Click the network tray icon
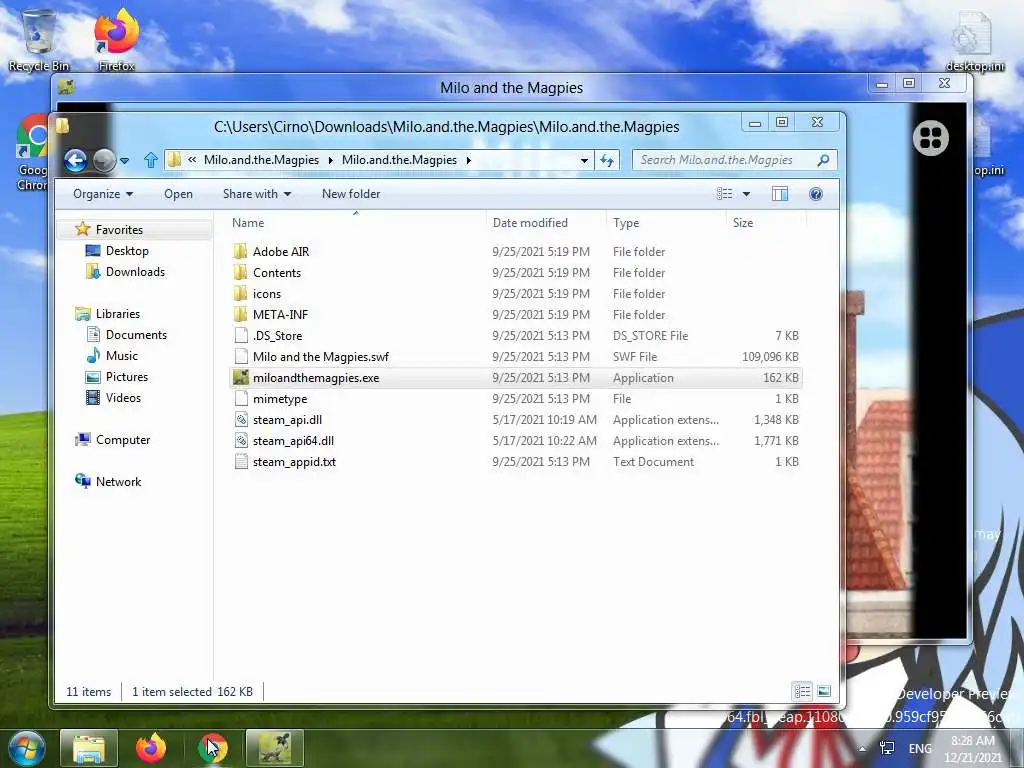Viewport: 1024px width, 768px height. (887, 748)
